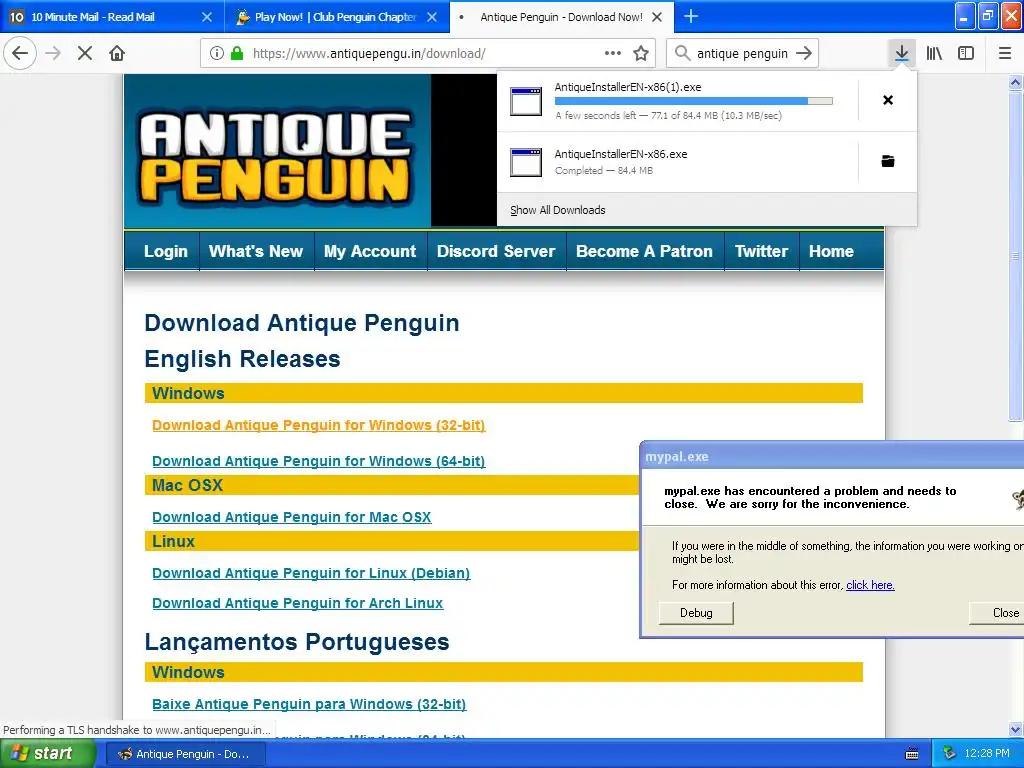Switch to 10 Minute Mail tab
This screenshot has height=768, width=1024.
(x=112, y=17)
